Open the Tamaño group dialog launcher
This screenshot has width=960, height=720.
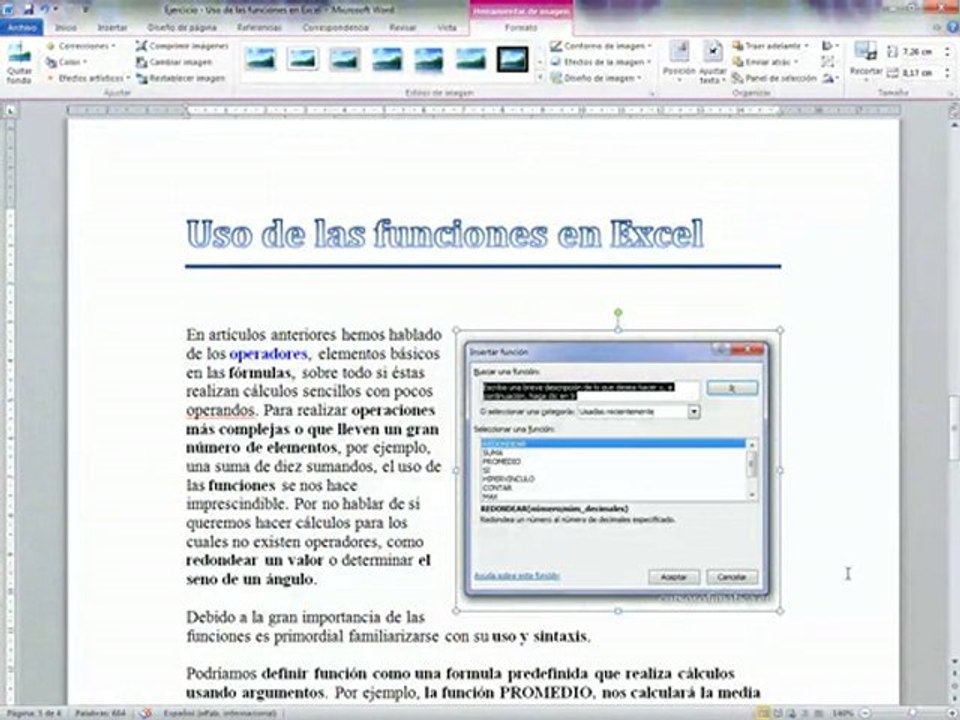951,94
